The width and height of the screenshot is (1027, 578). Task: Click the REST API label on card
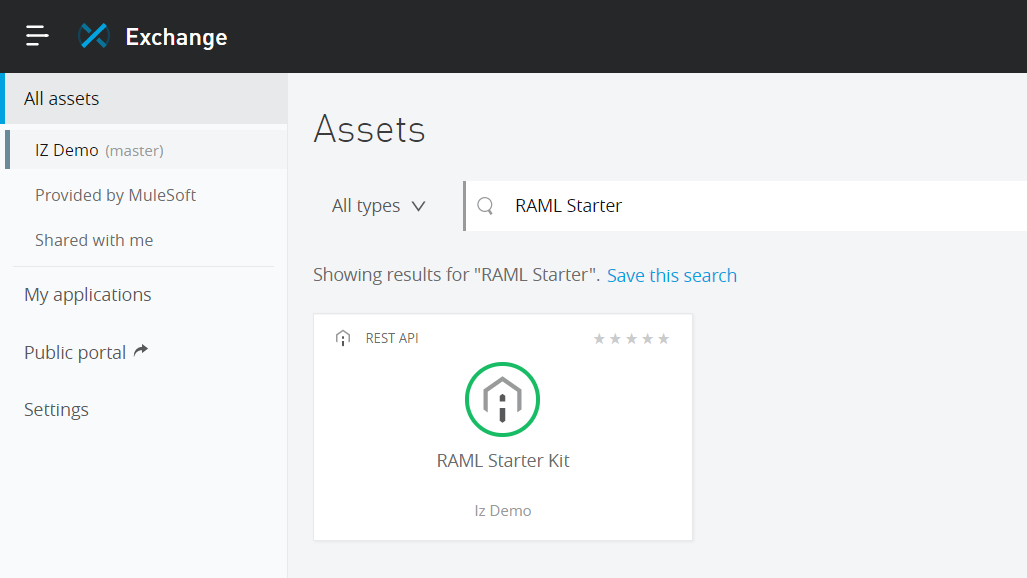[392, 338]
